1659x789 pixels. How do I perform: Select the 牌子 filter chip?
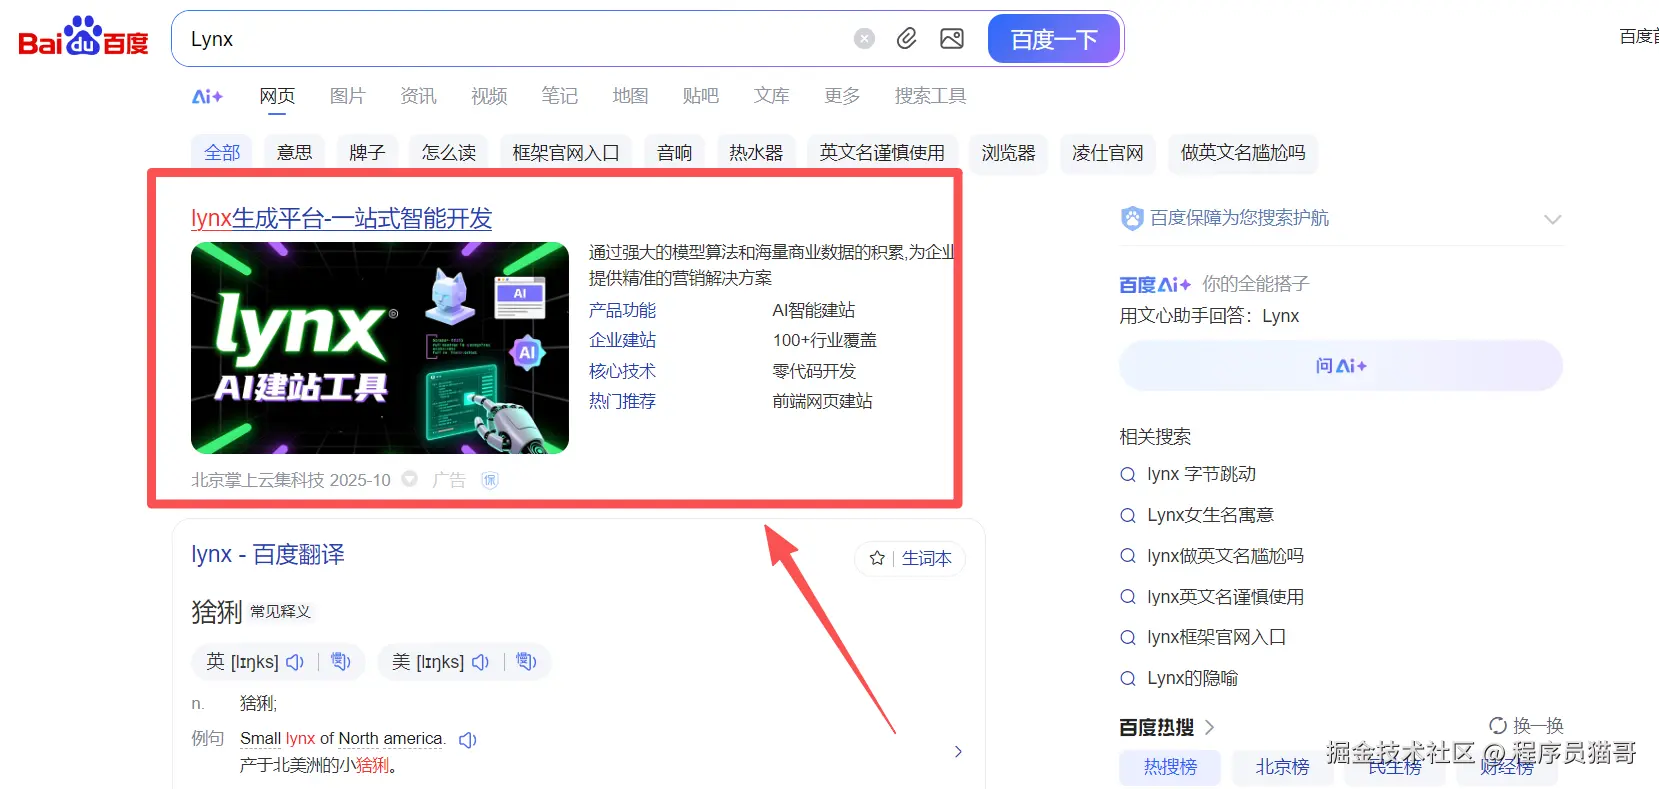[x=367, y=153]
